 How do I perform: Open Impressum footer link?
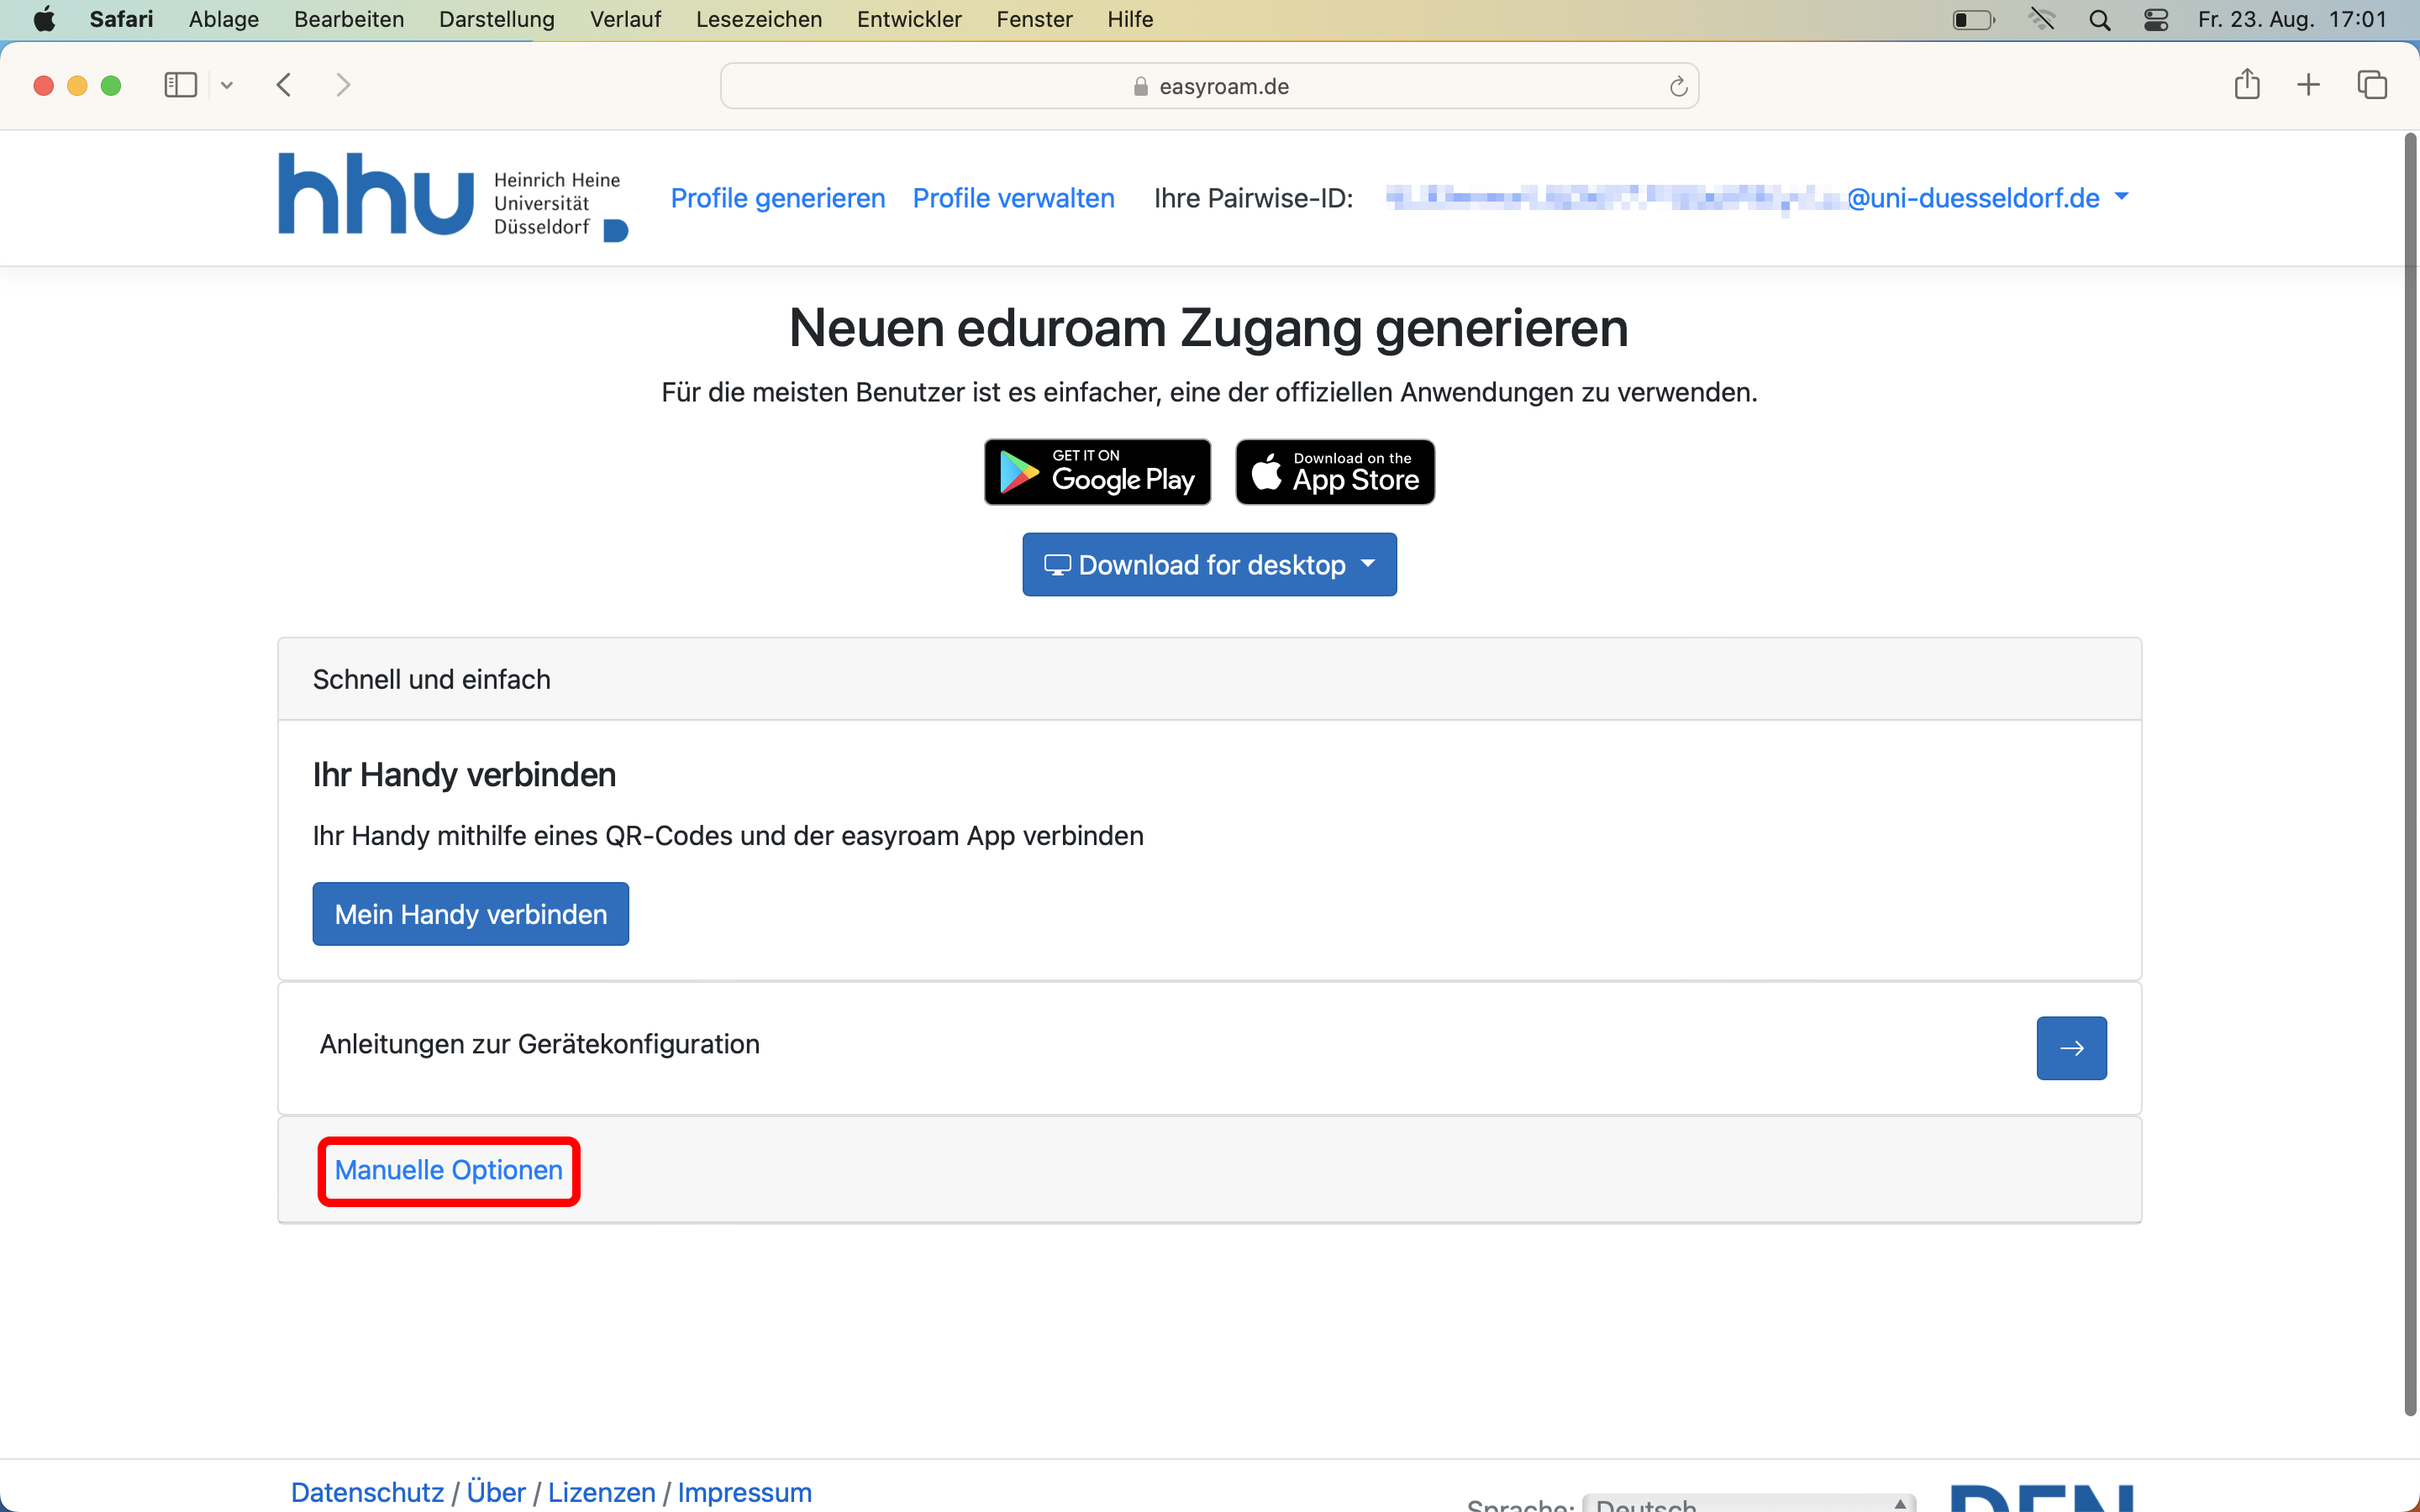click(x=744, y=1492)
